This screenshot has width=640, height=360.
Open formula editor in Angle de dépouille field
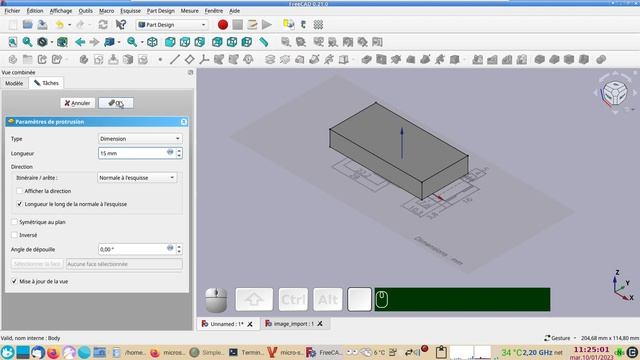point(170,249)
